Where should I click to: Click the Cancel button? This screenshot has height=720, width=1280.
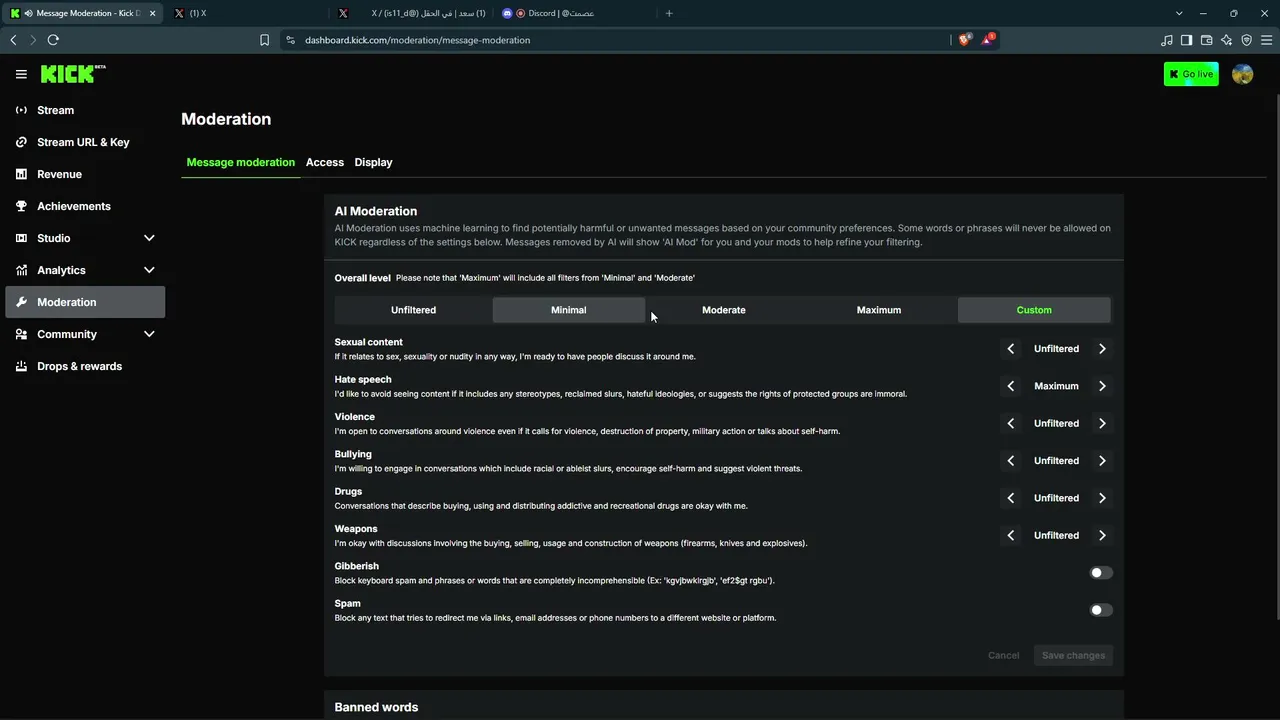1003,656
